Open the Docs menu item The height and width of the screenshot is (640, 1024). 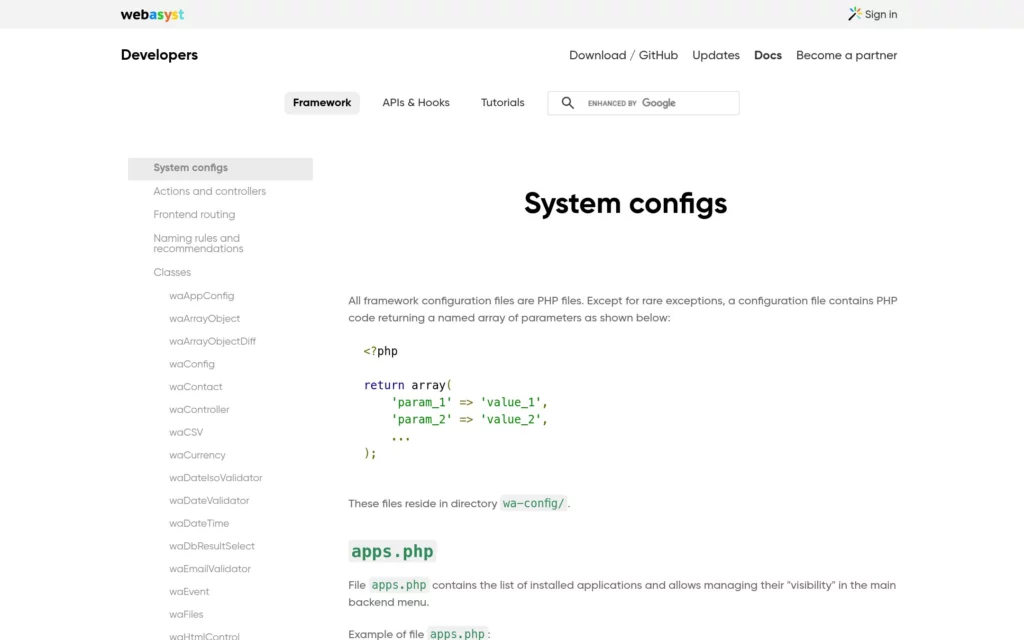click(767, 56)
